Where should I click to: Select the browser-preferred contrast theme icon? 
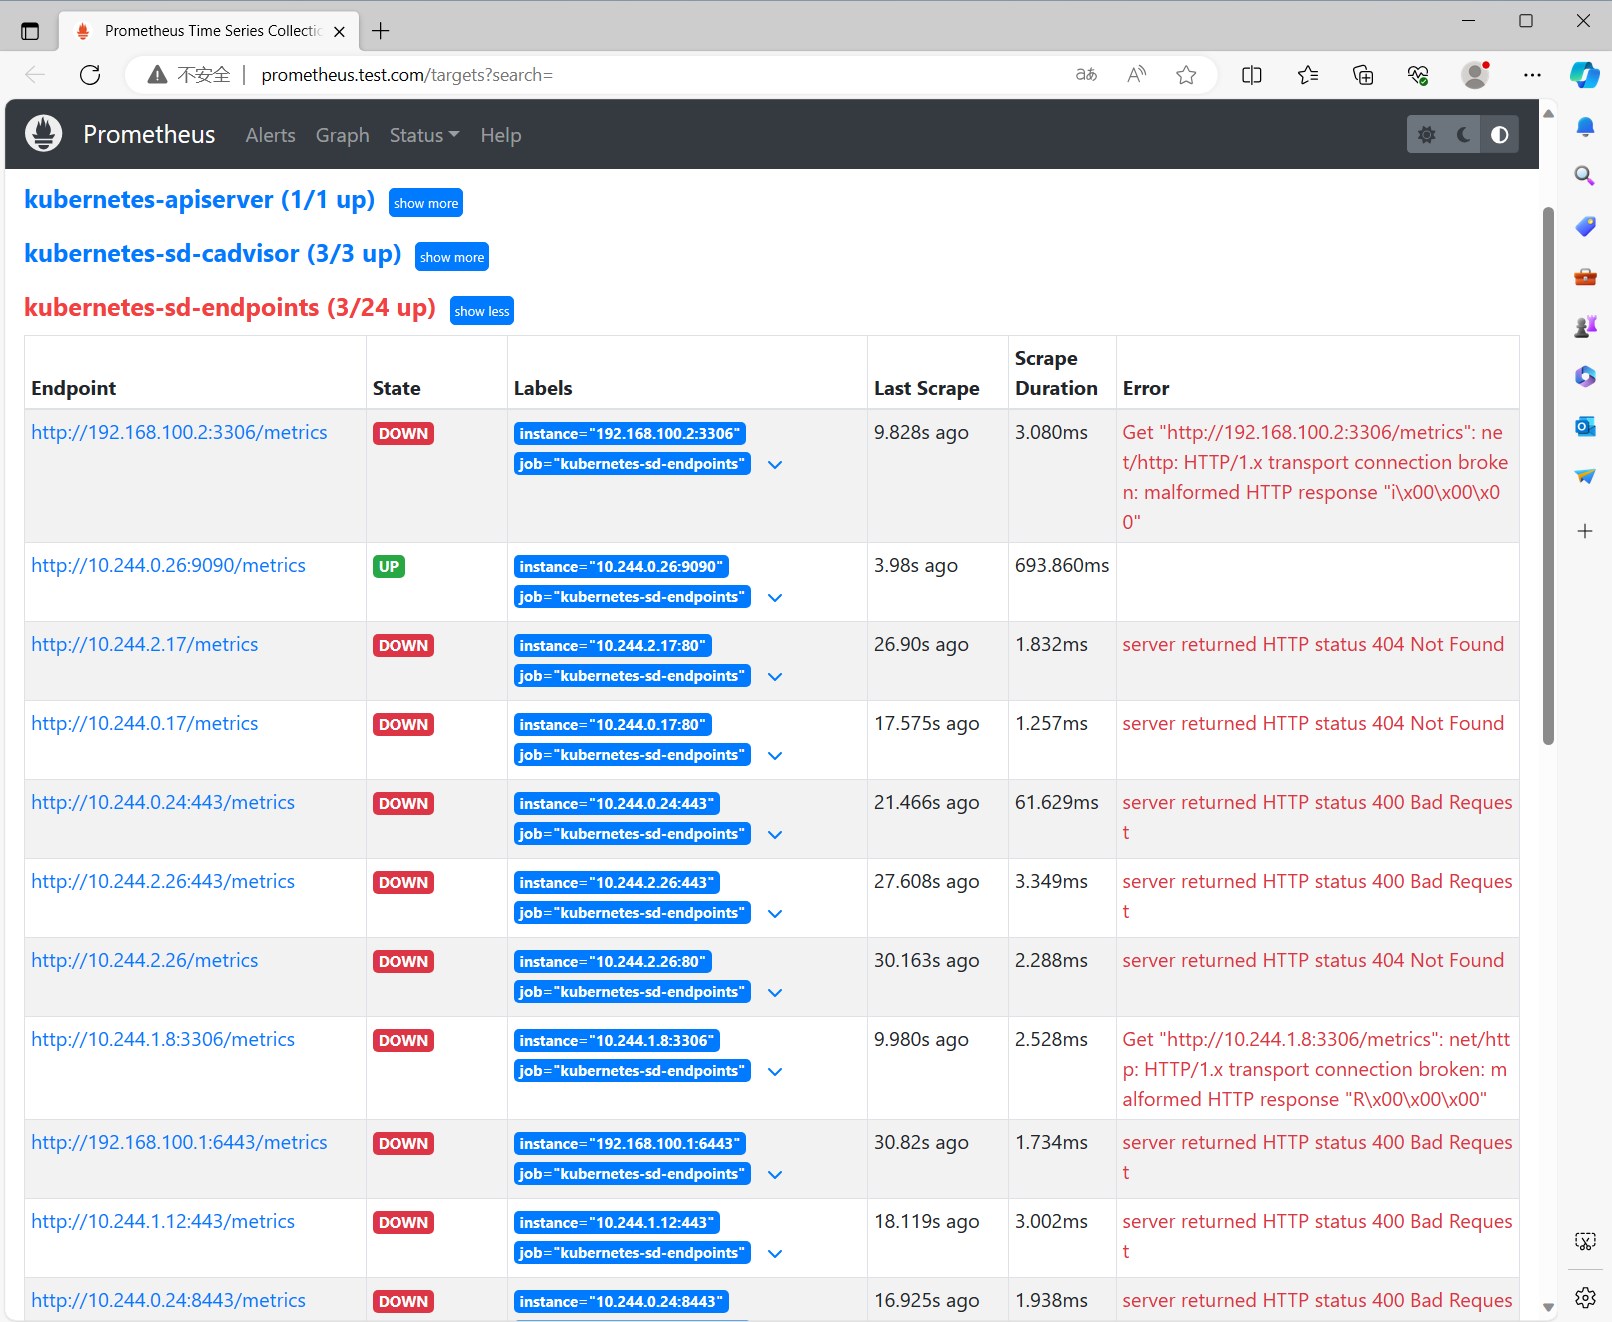[x=1500, y=135]
